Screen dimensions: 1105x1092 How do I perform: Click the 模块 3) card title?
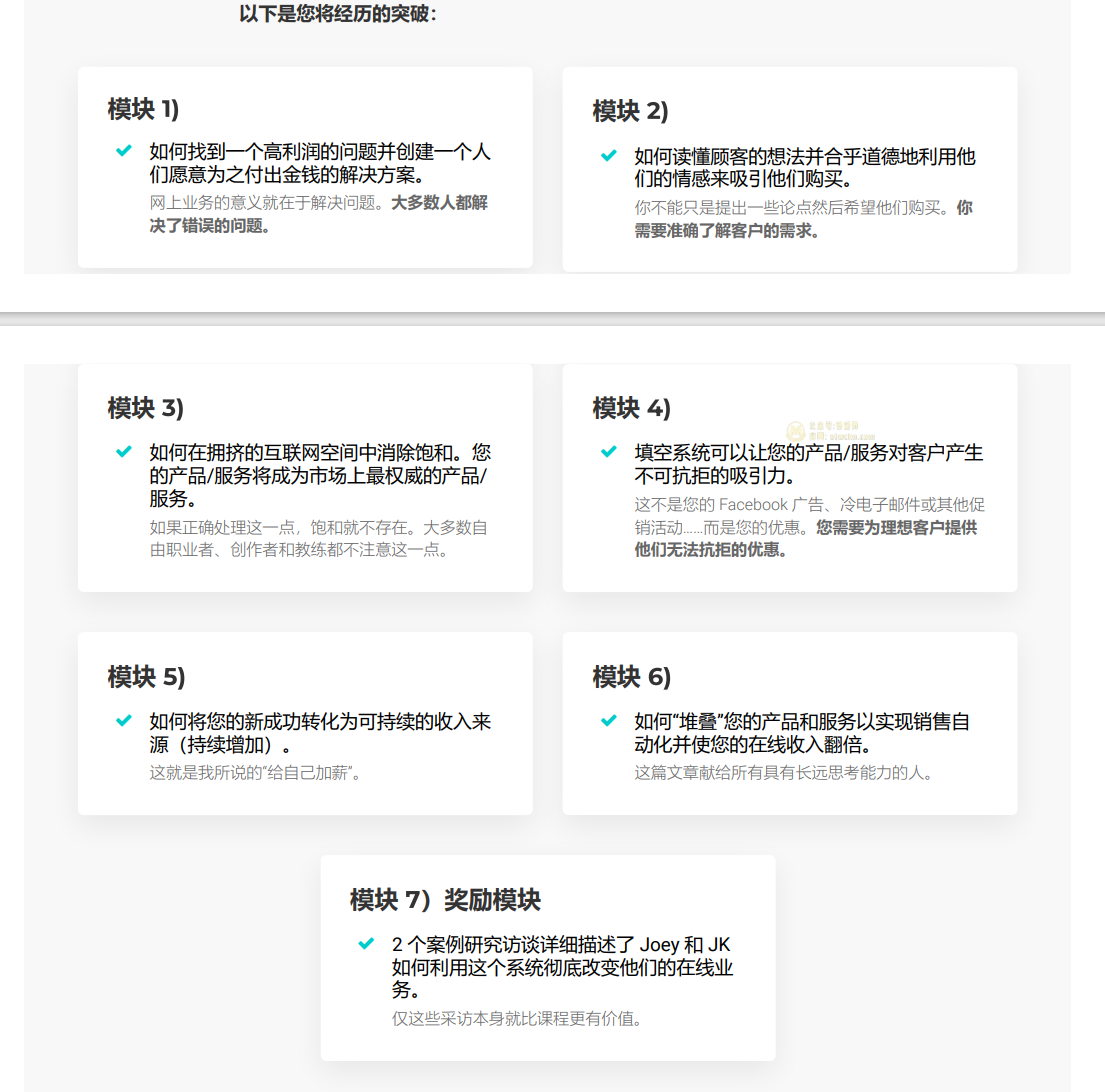pyautogui.click(x=146, y=407)
